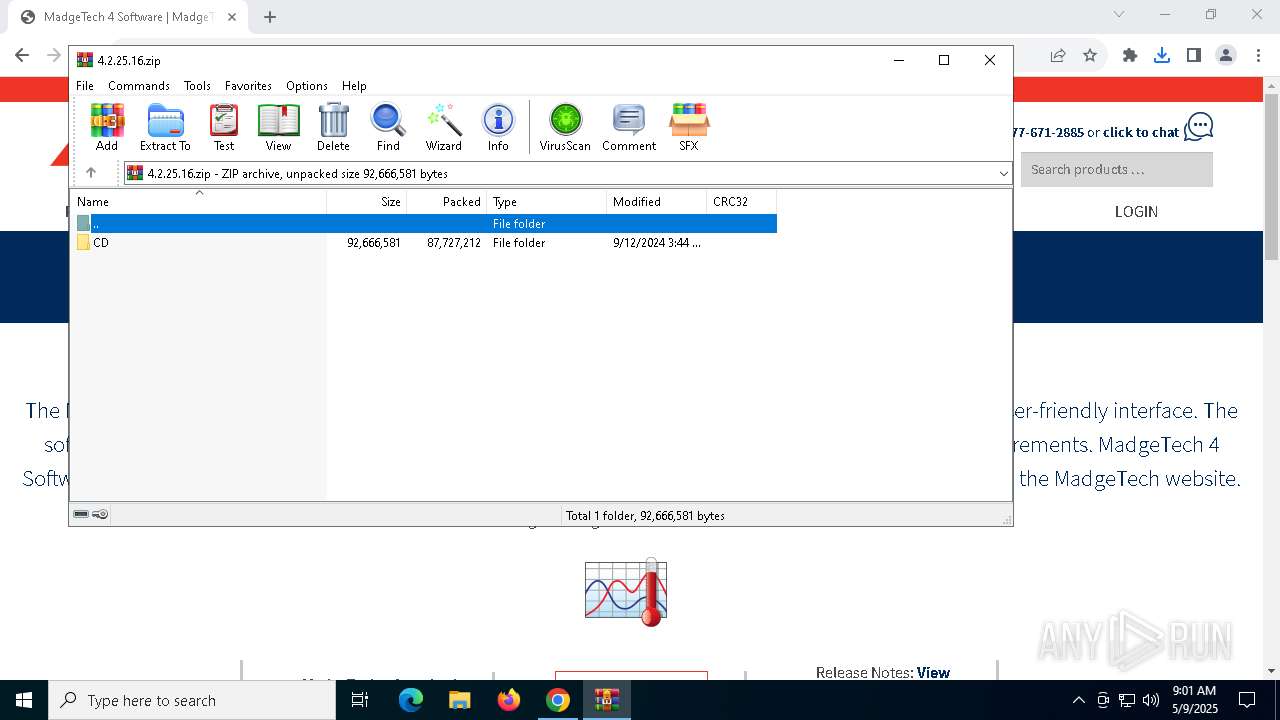Click the key icon in status bar
Viewport: 1280px width, 720px height.
(100, 515)
